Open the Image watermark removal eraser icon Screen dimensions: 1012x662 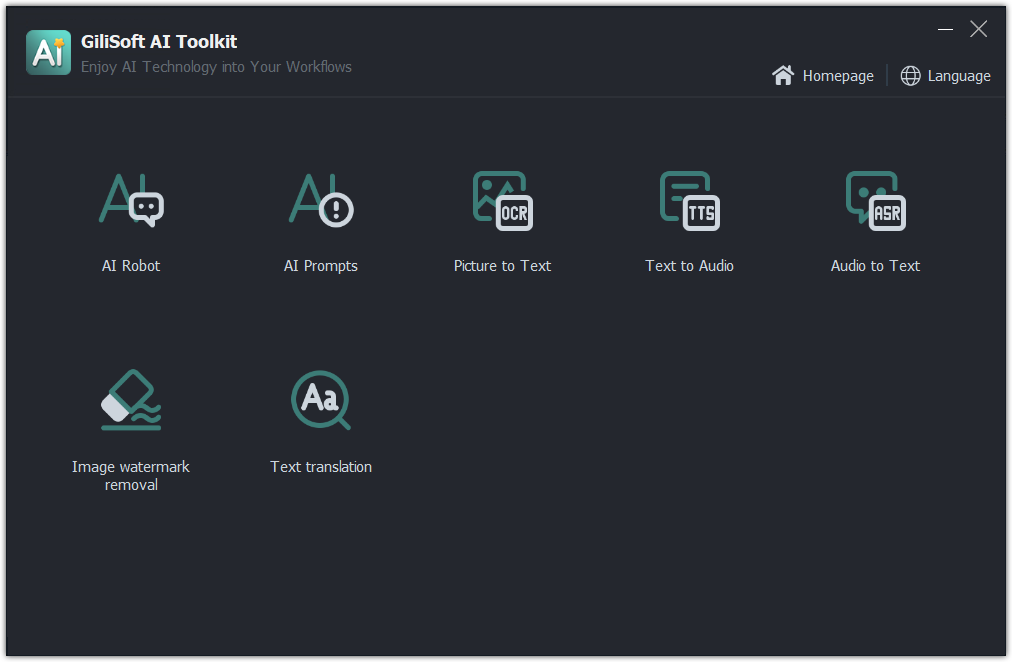(131, 400)
